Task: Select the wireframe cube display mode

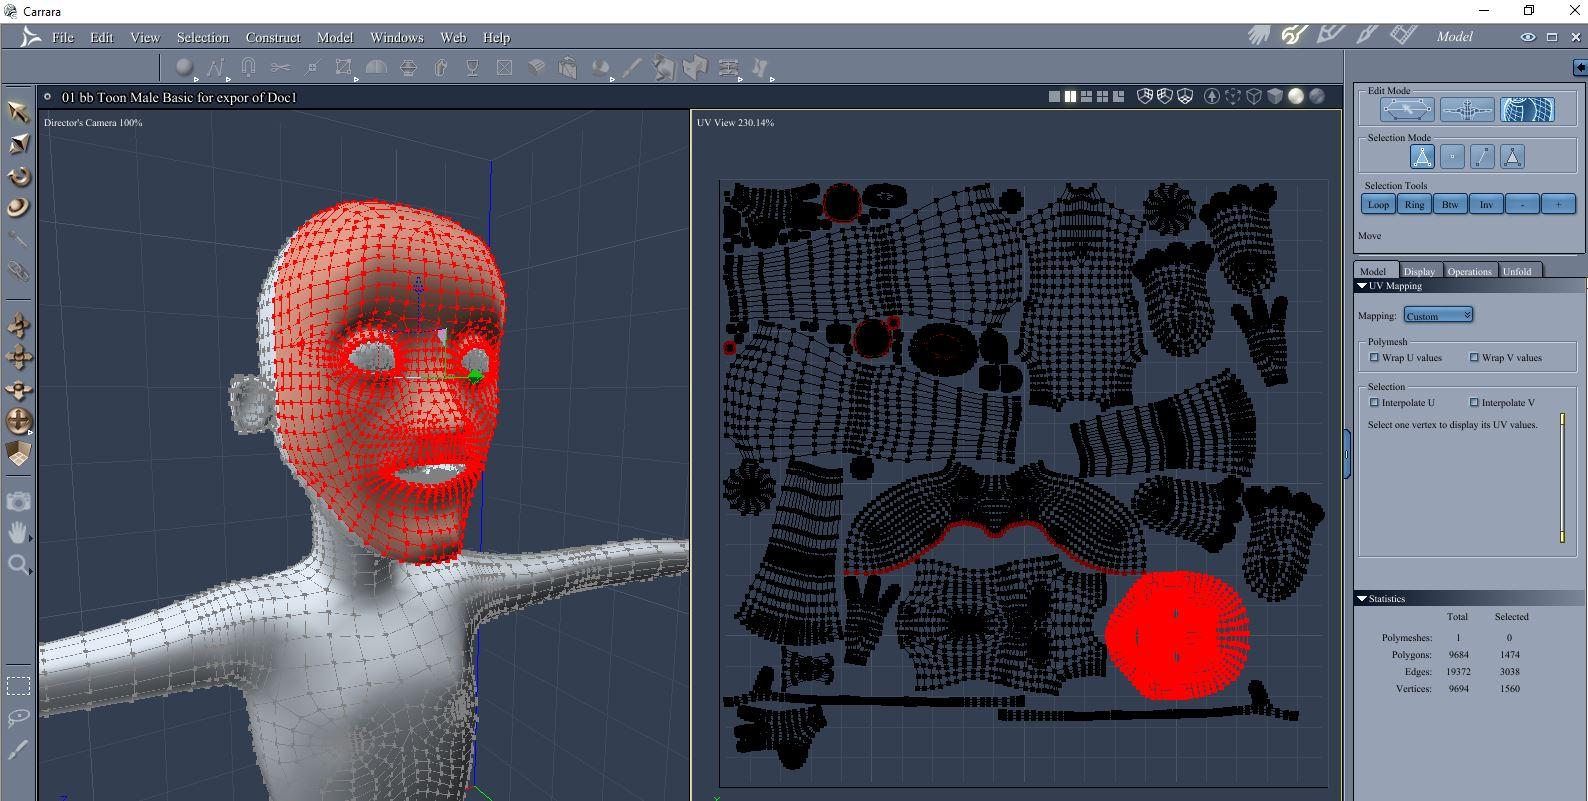Action: click(x=1254, y=97)
